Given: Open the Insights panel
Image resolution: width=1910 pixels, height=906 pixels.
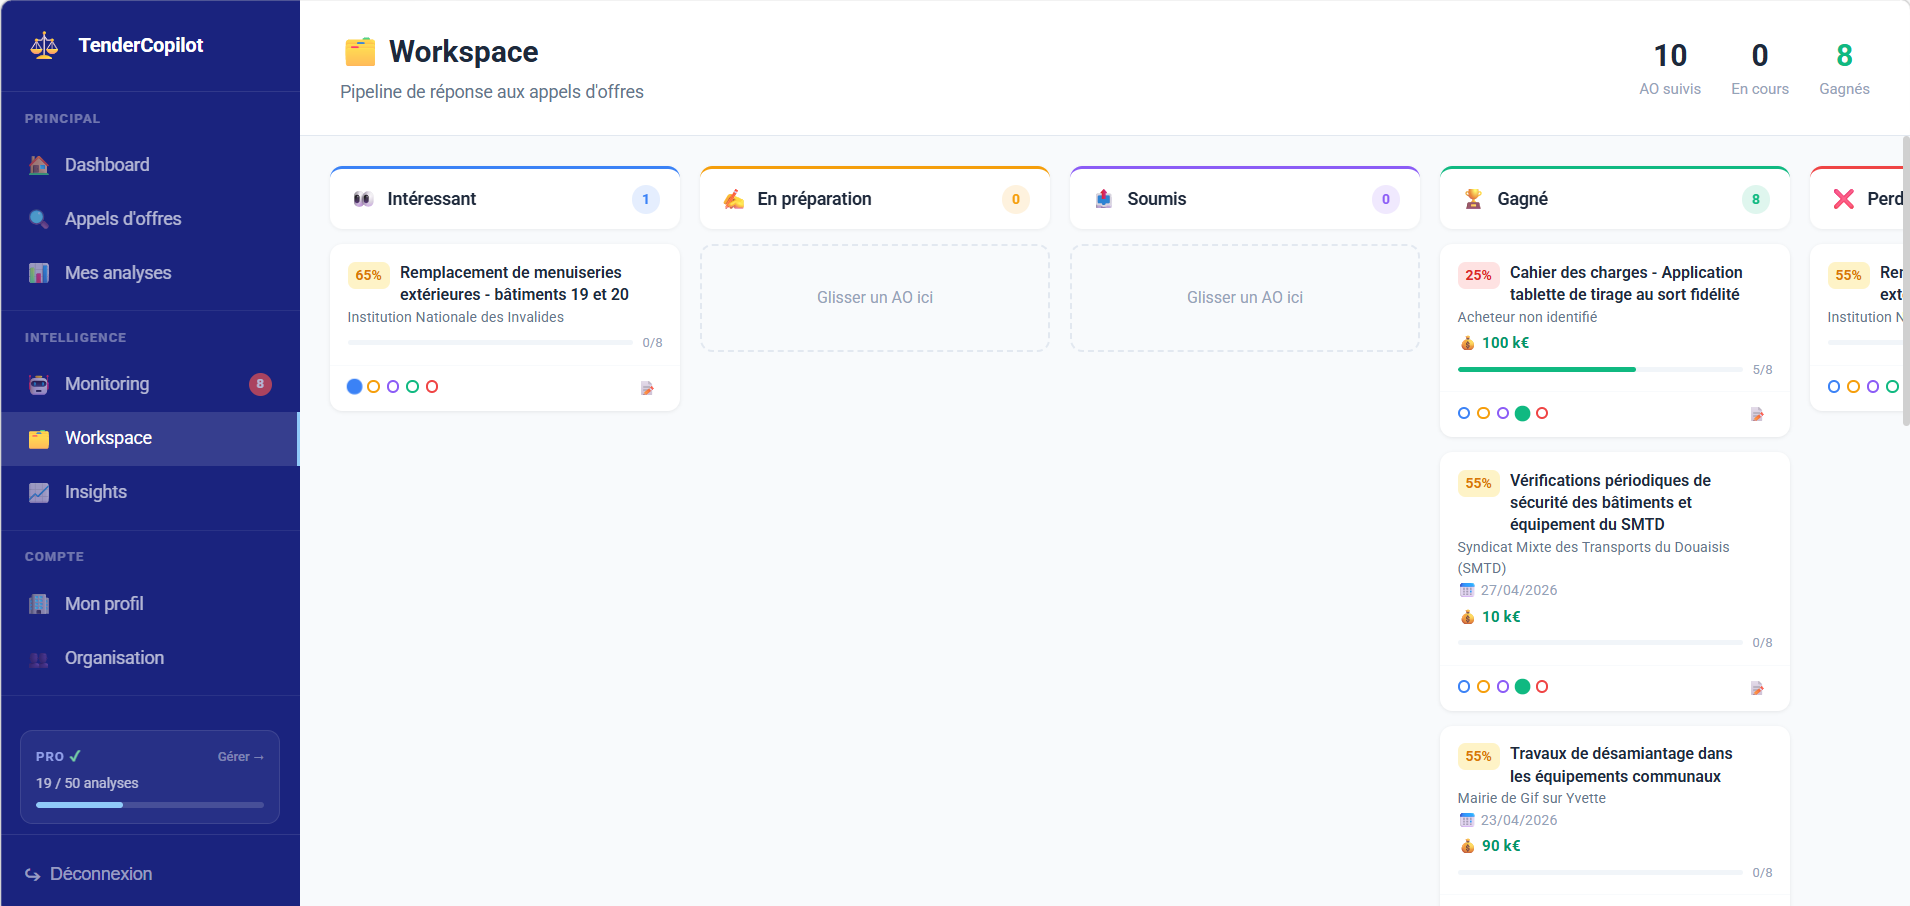Looking at the screenshot, I should click(95, 491).
